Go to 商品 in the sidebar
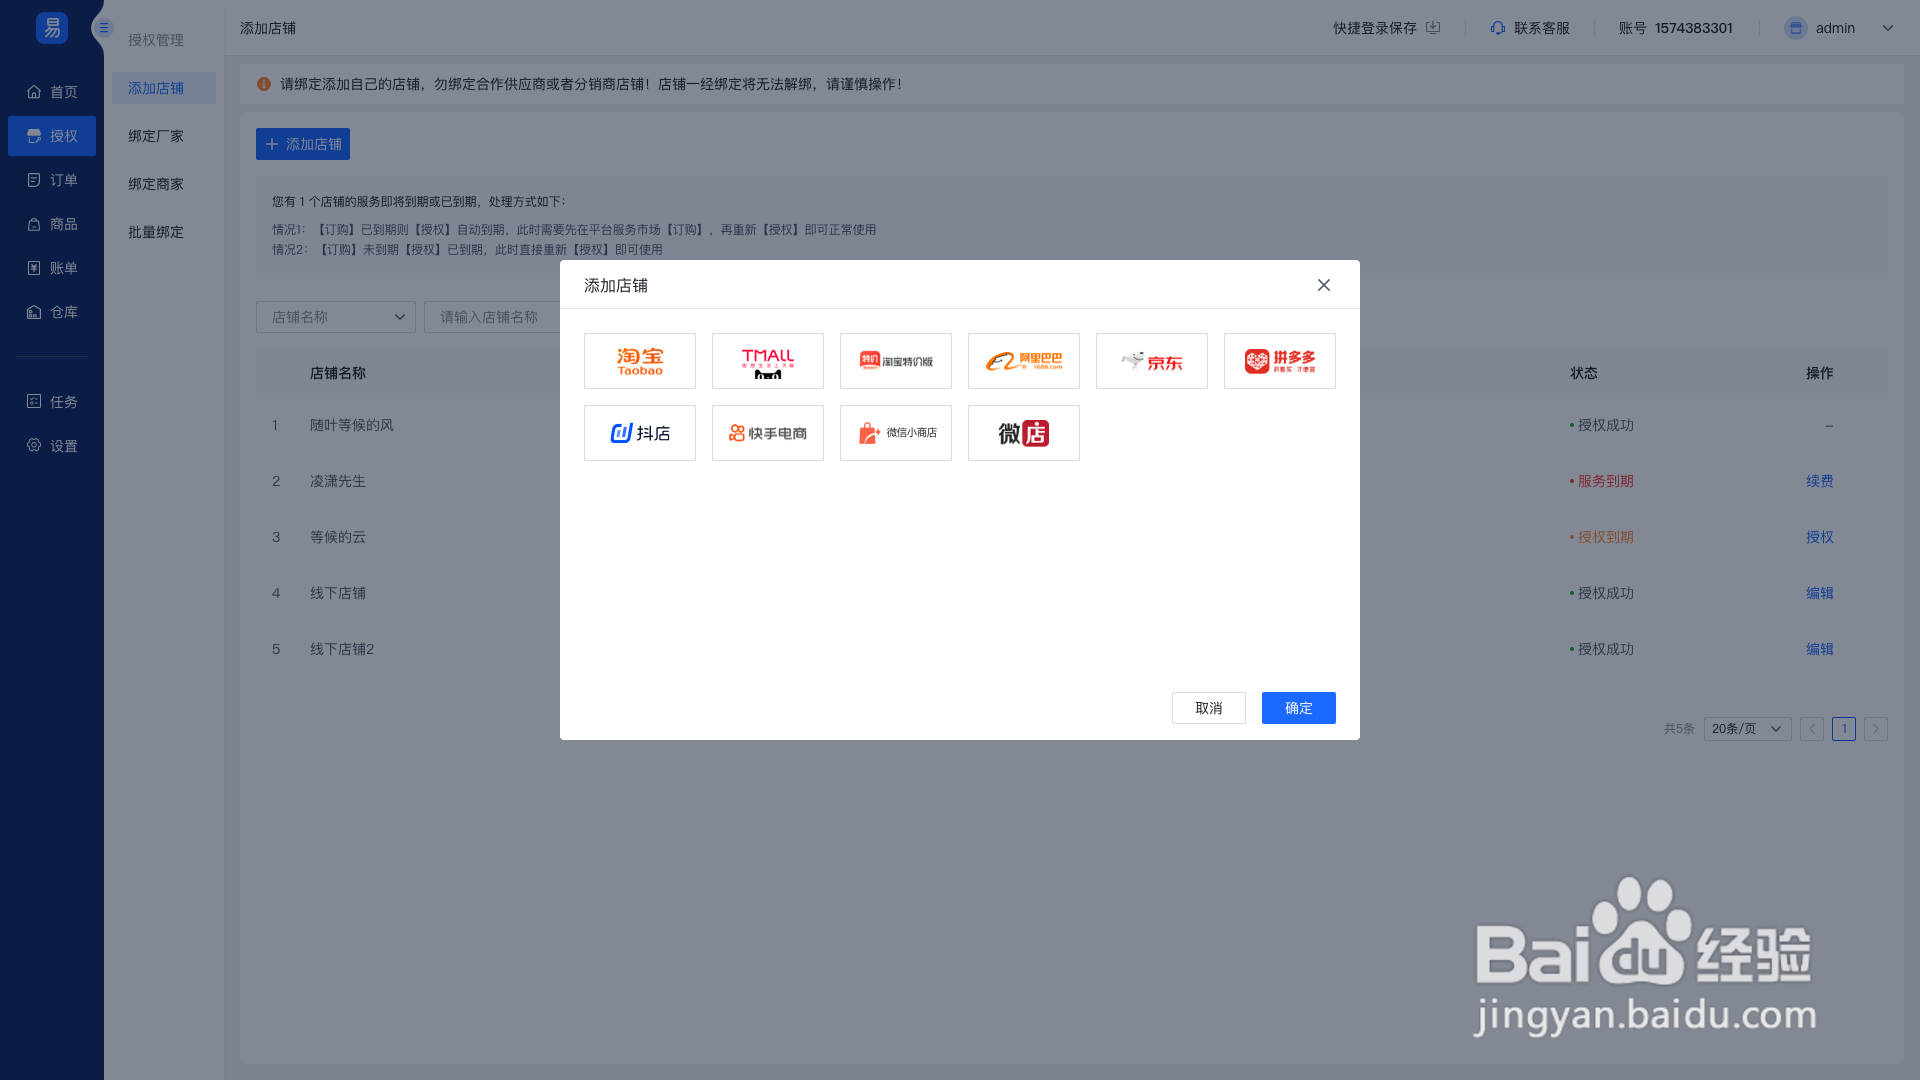 tap(52, 224)
